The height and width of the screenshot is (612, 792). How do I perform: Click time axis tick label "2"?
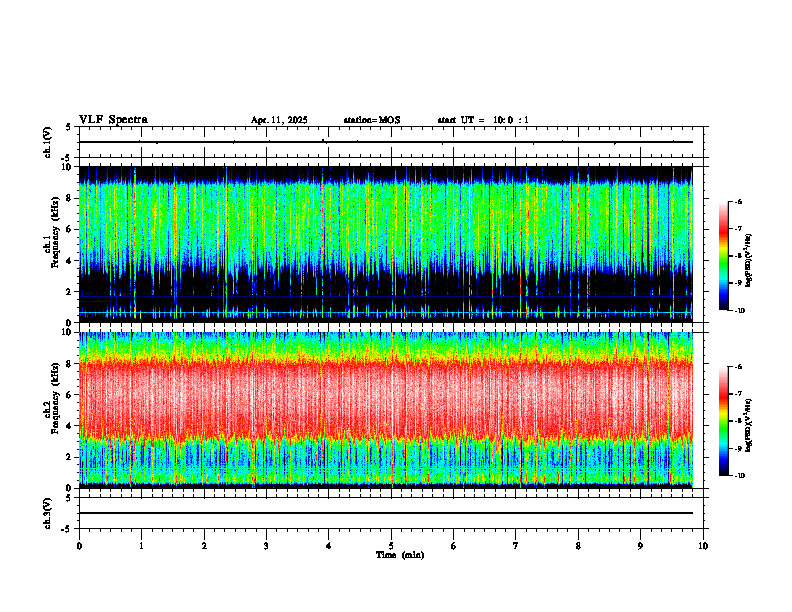point(204,546)
